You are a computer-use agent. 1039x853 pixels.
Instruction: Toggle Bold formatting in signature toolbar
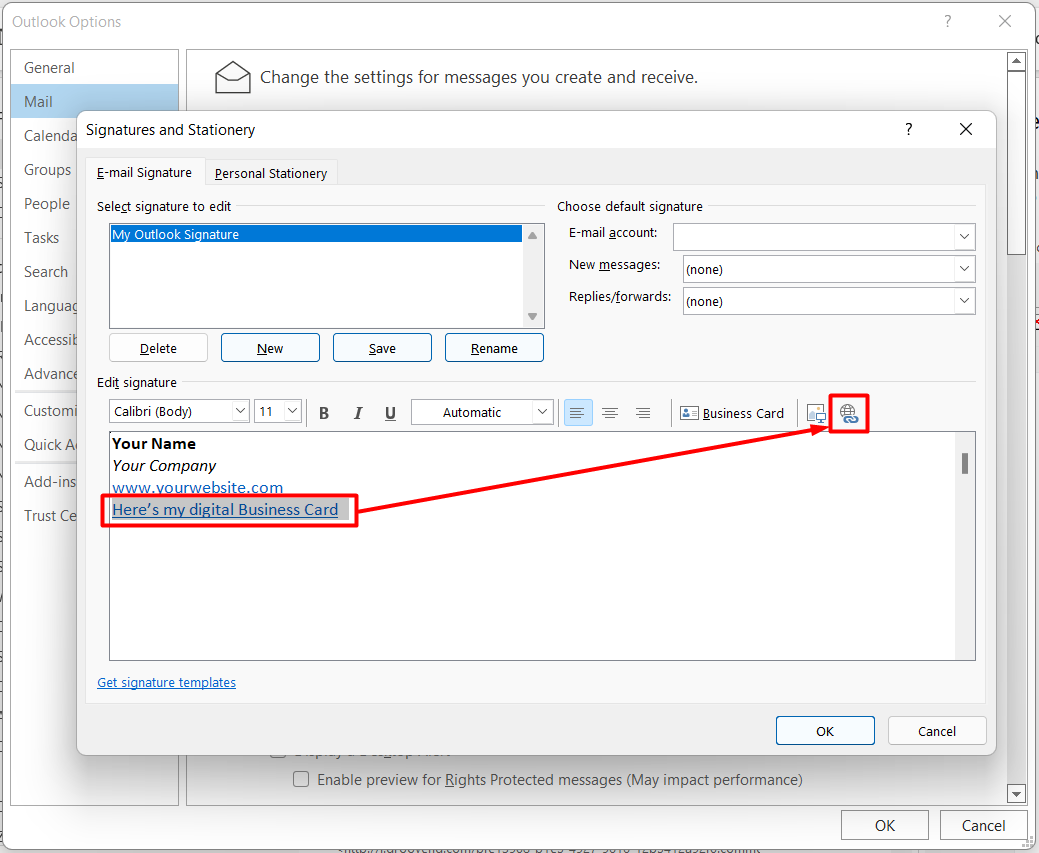[x=324, y=413]
